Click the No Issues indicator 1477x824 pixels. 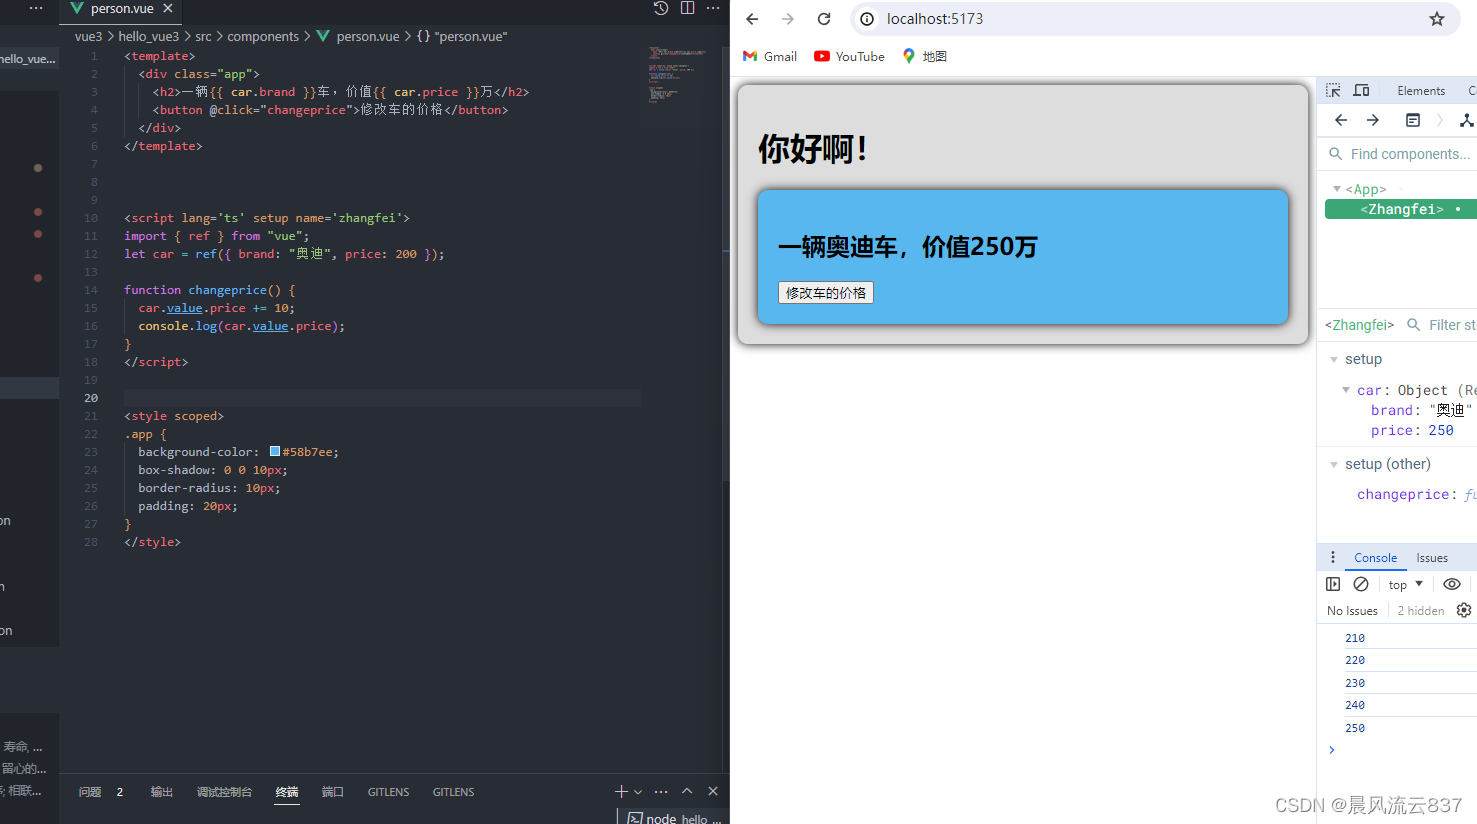point(1352,611)
